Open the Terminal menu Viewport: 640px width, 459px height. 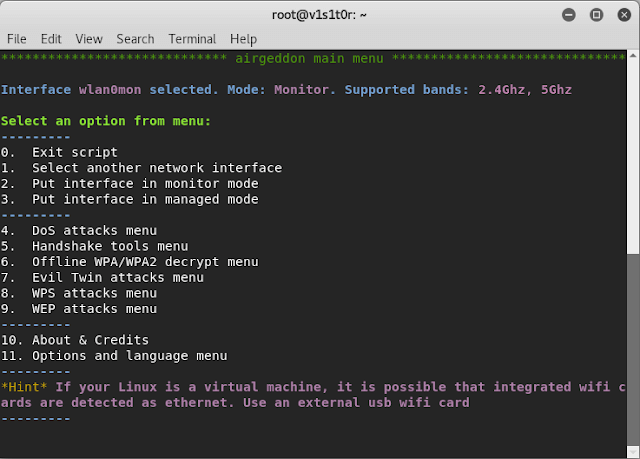coord(192,38)
